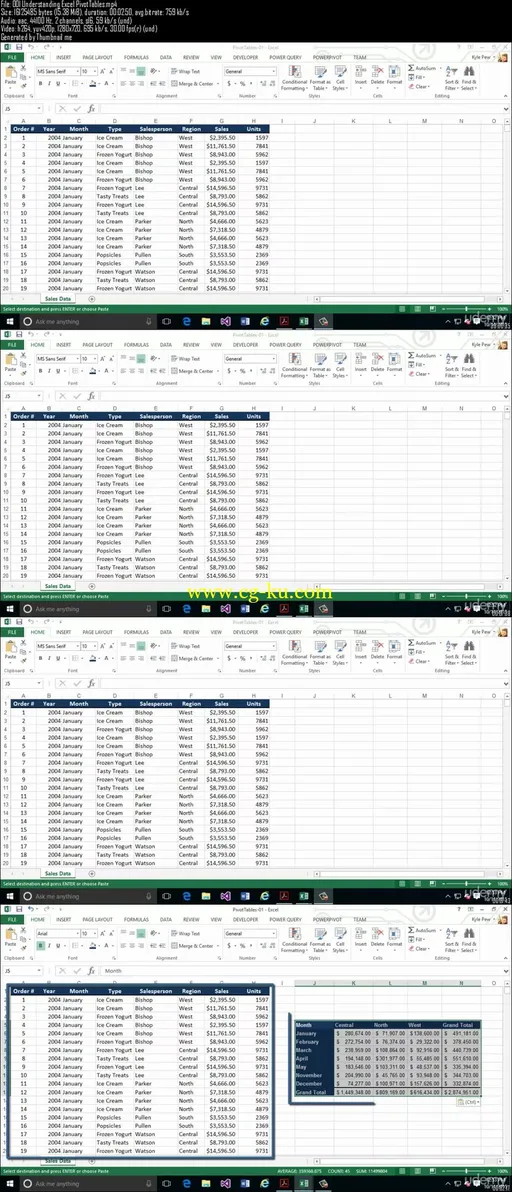Open the font size 10 dropdown in the top frame
This screenshot has height=1192, width=512.
click(x=93, y=71)
